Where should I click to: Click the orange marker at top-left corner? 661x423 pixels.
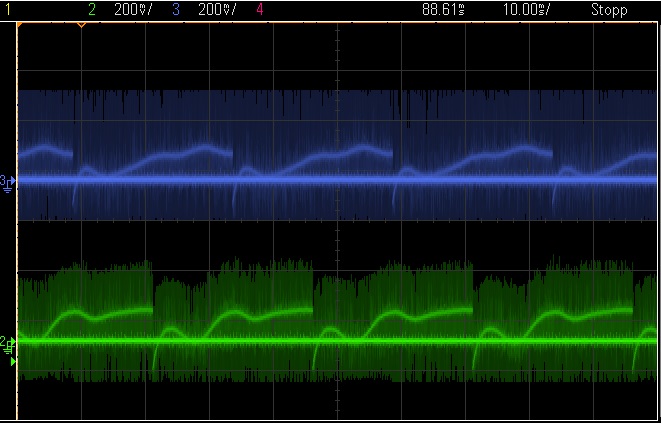point(19,25)
